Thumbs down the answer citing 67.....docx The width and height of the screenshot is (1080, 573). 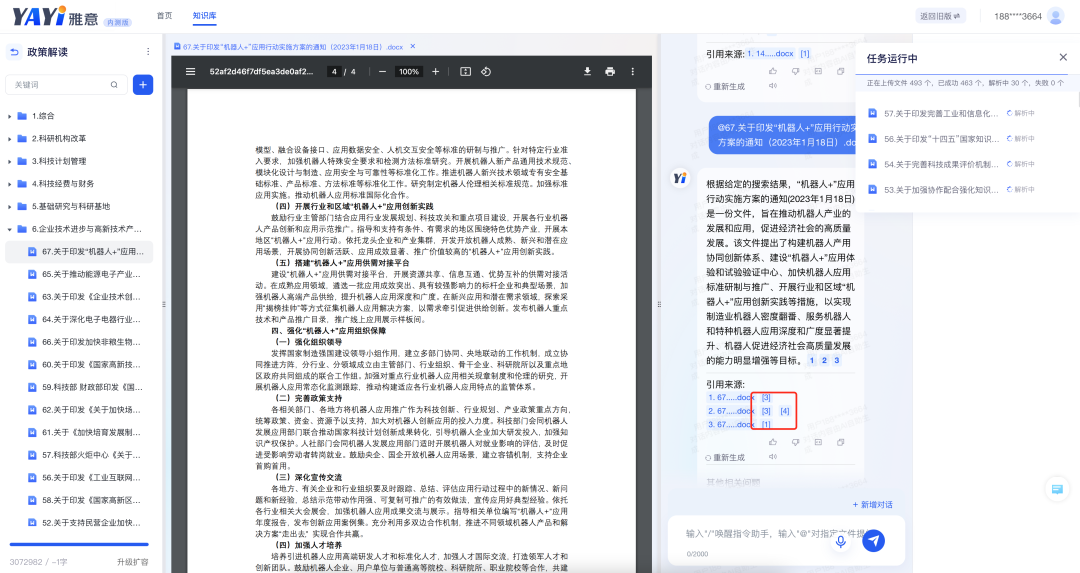pyautogui.click(x=796, y=442)
